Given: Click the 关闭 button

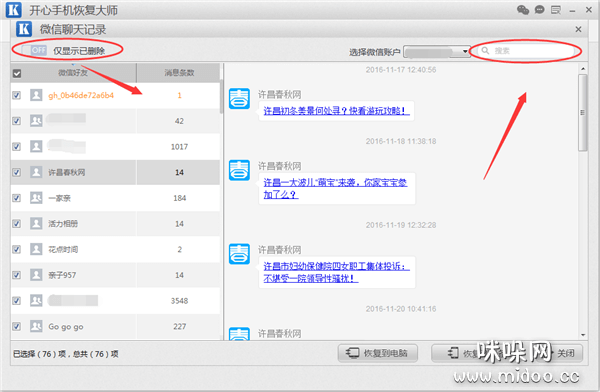Looking at the screenshot, I should point(566,353).
